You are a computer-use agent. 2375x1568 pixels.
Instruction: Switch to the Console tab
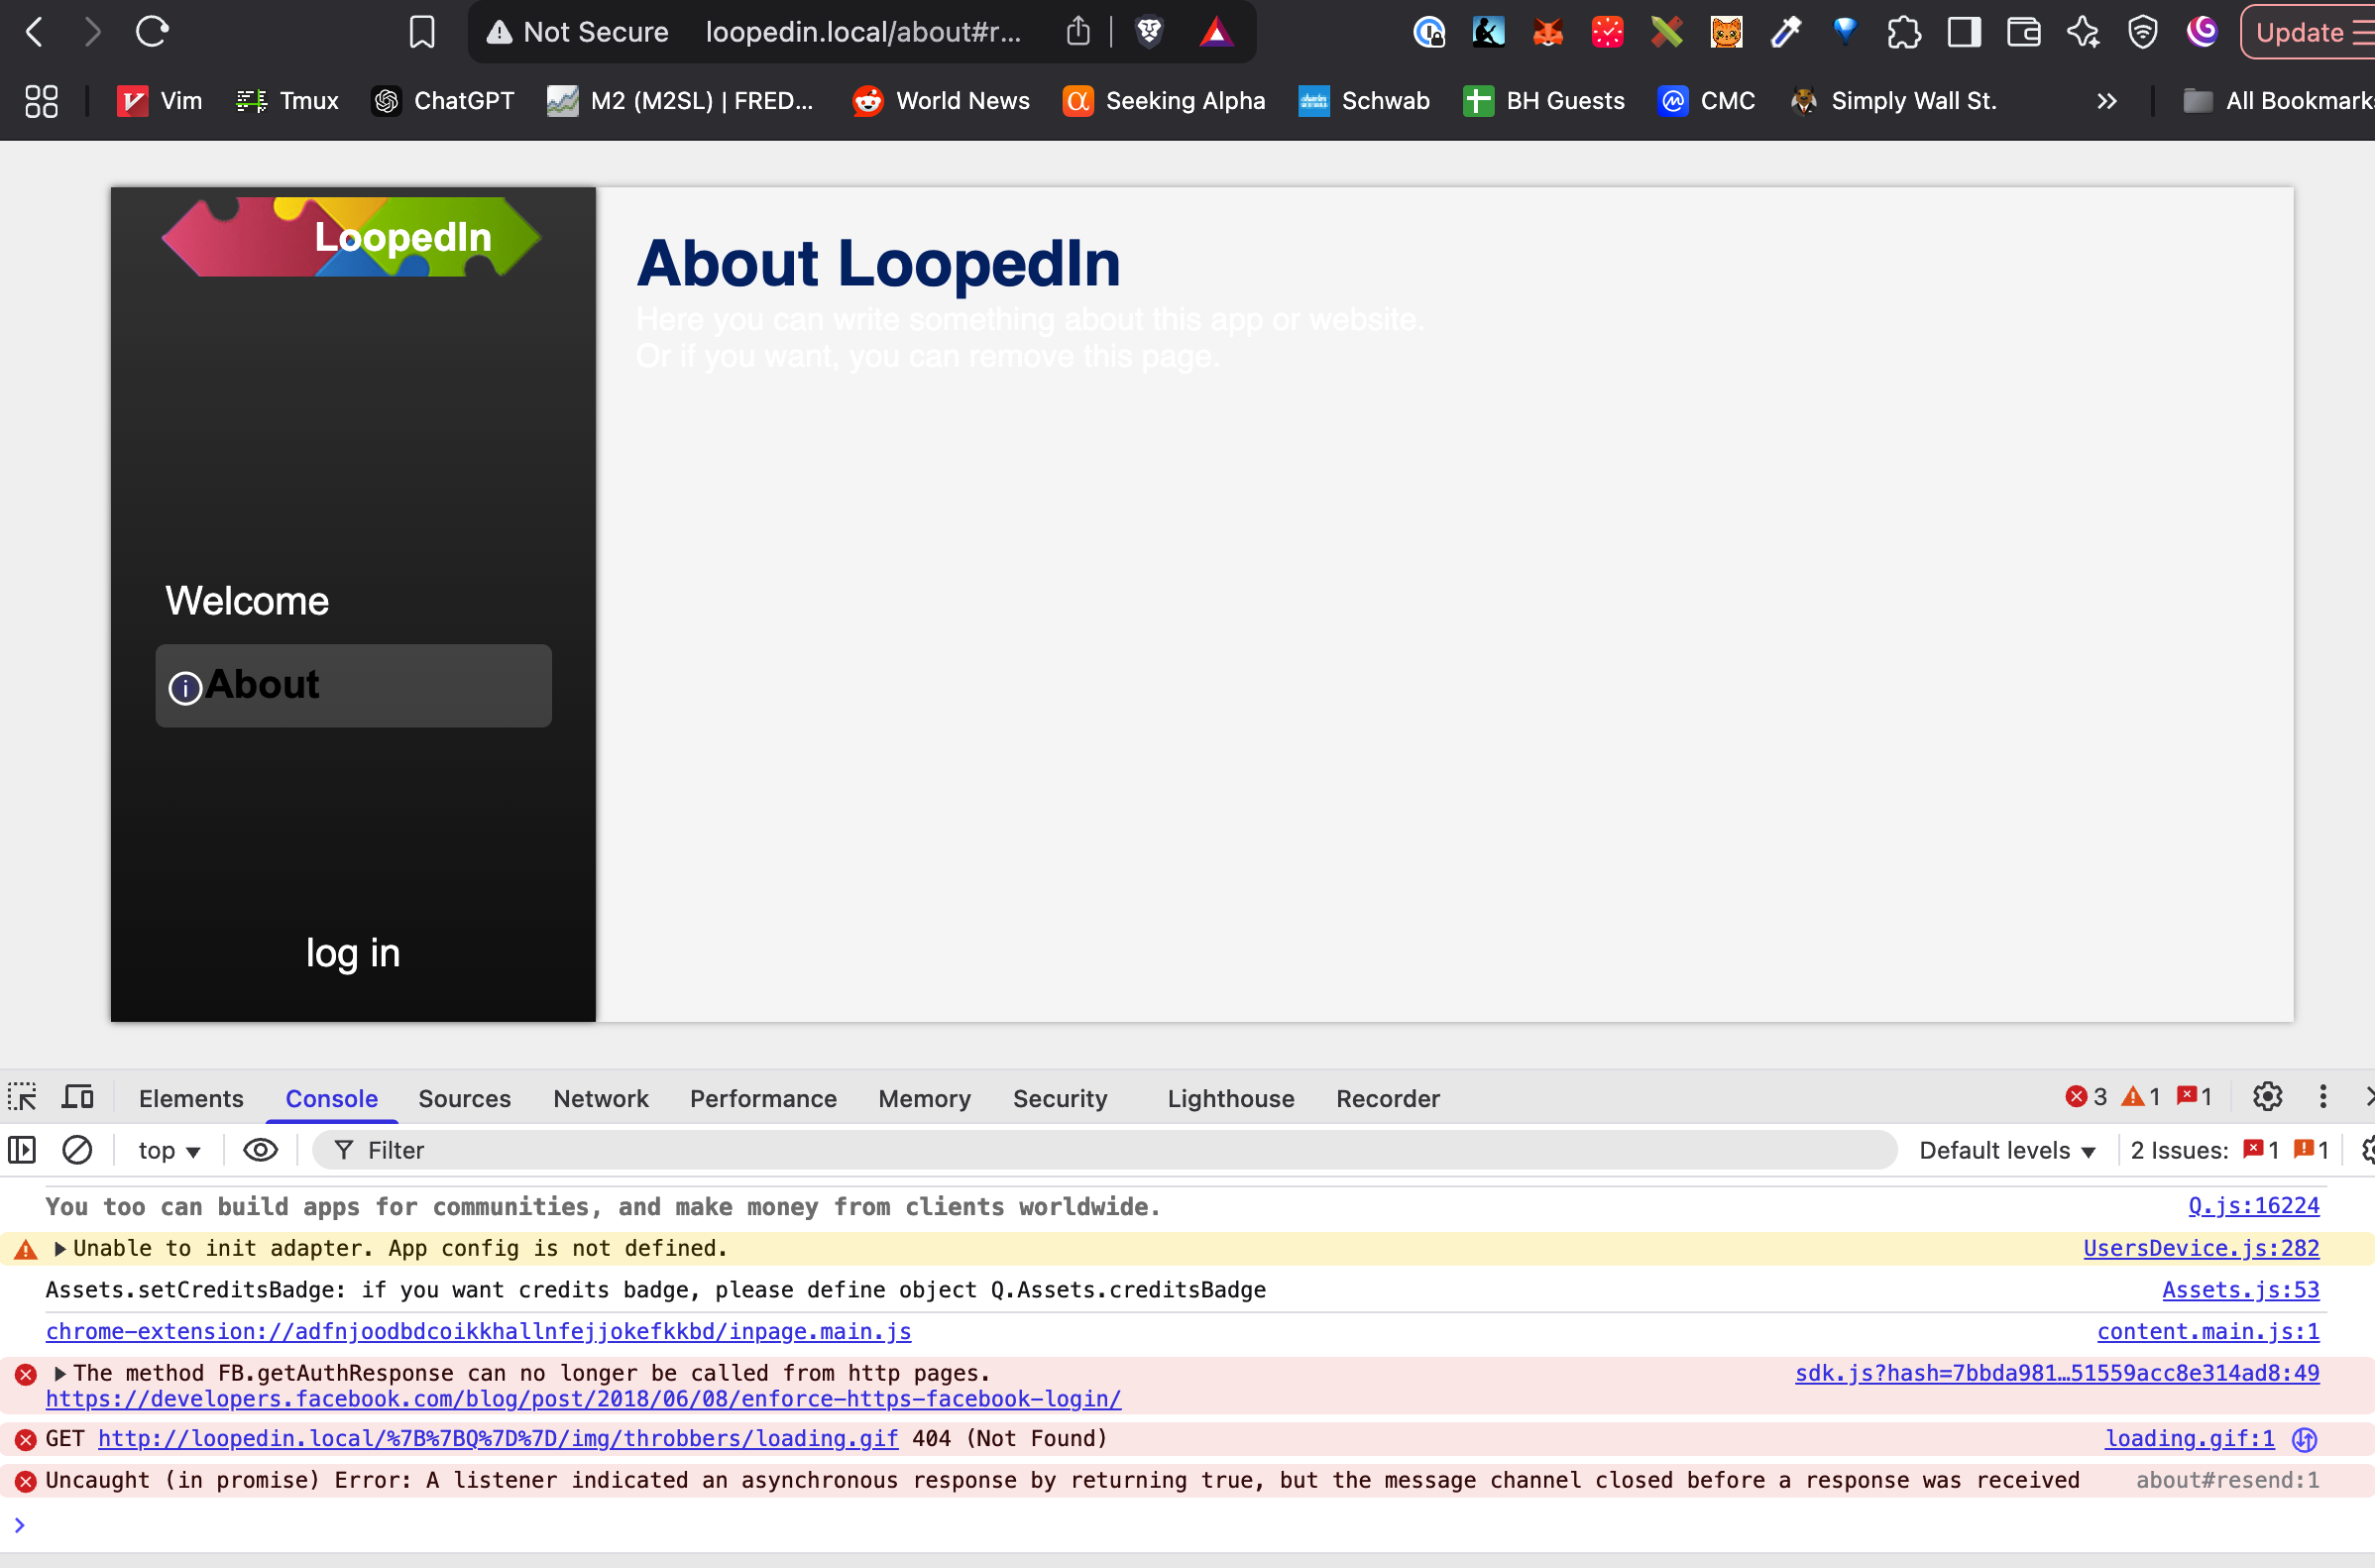pos(332,1098)
